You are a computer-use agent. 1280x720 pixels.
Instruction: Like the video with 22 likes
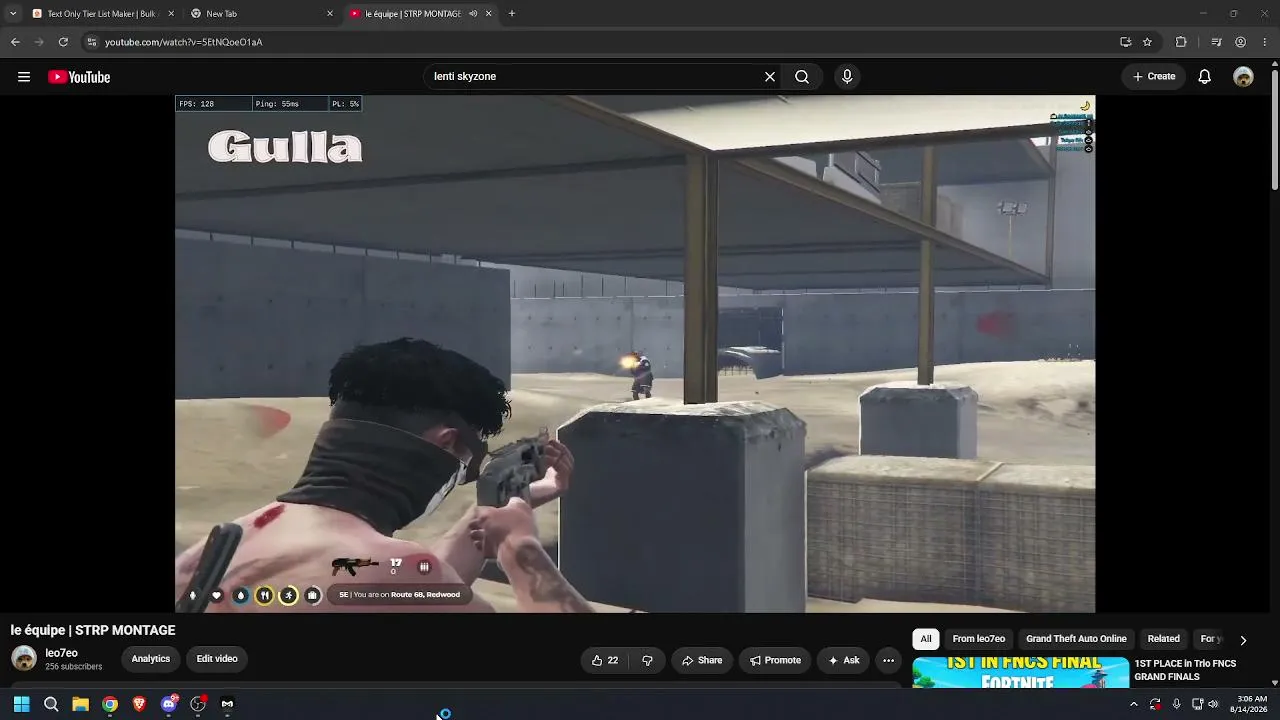(606, 660)
